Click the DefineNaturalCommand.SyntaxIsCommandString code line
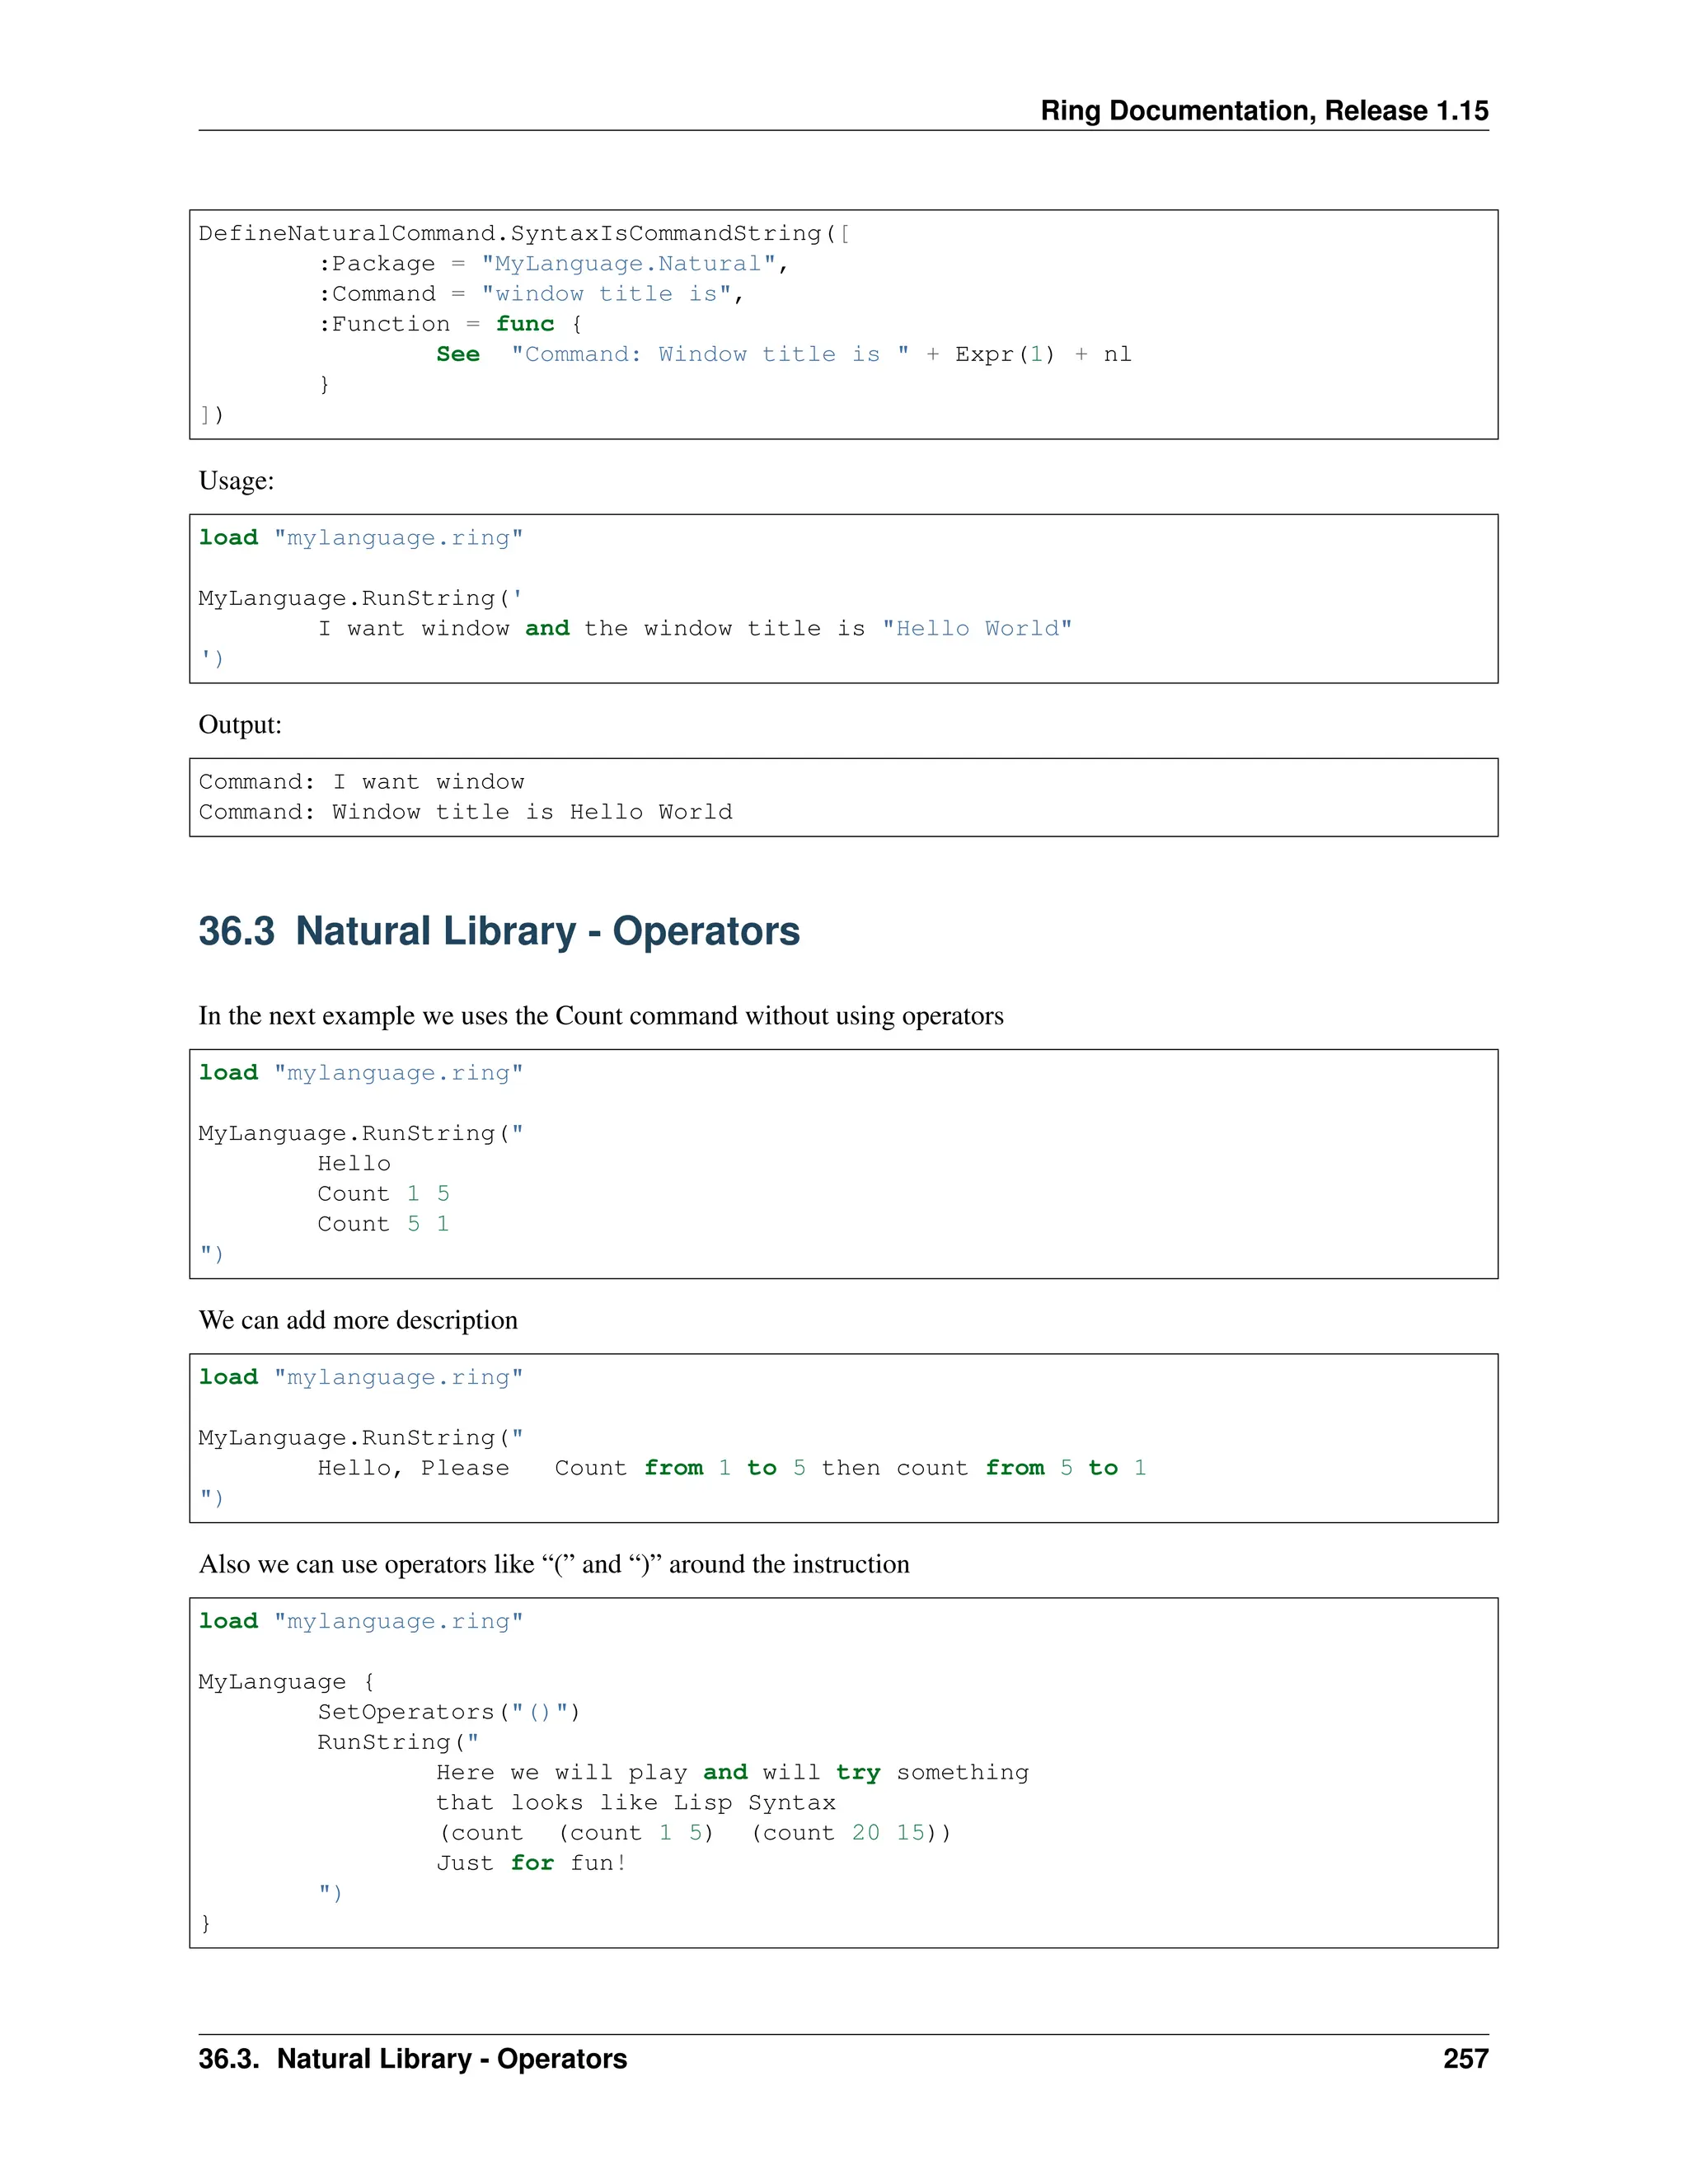The height and width of the screenshot is (2184, 1688). pos(523,234)
